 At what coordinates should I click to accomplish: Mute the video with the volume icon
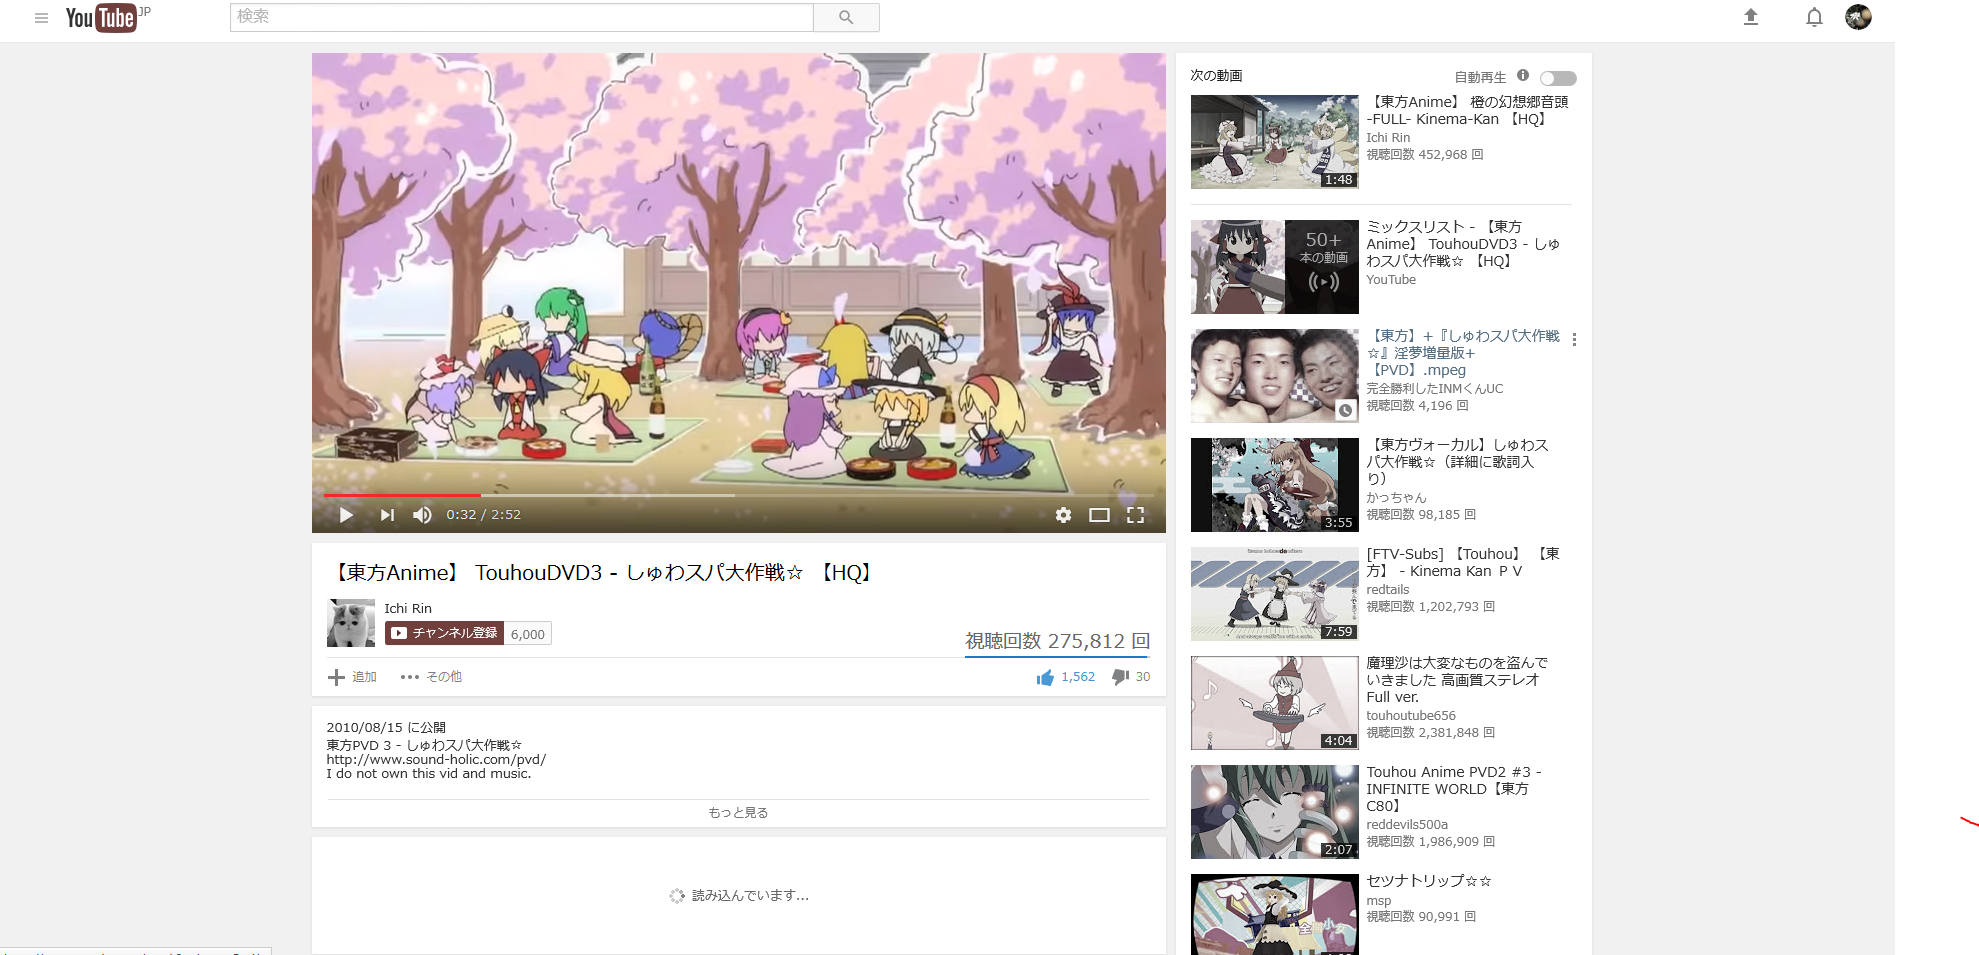[x=422, y=514]
